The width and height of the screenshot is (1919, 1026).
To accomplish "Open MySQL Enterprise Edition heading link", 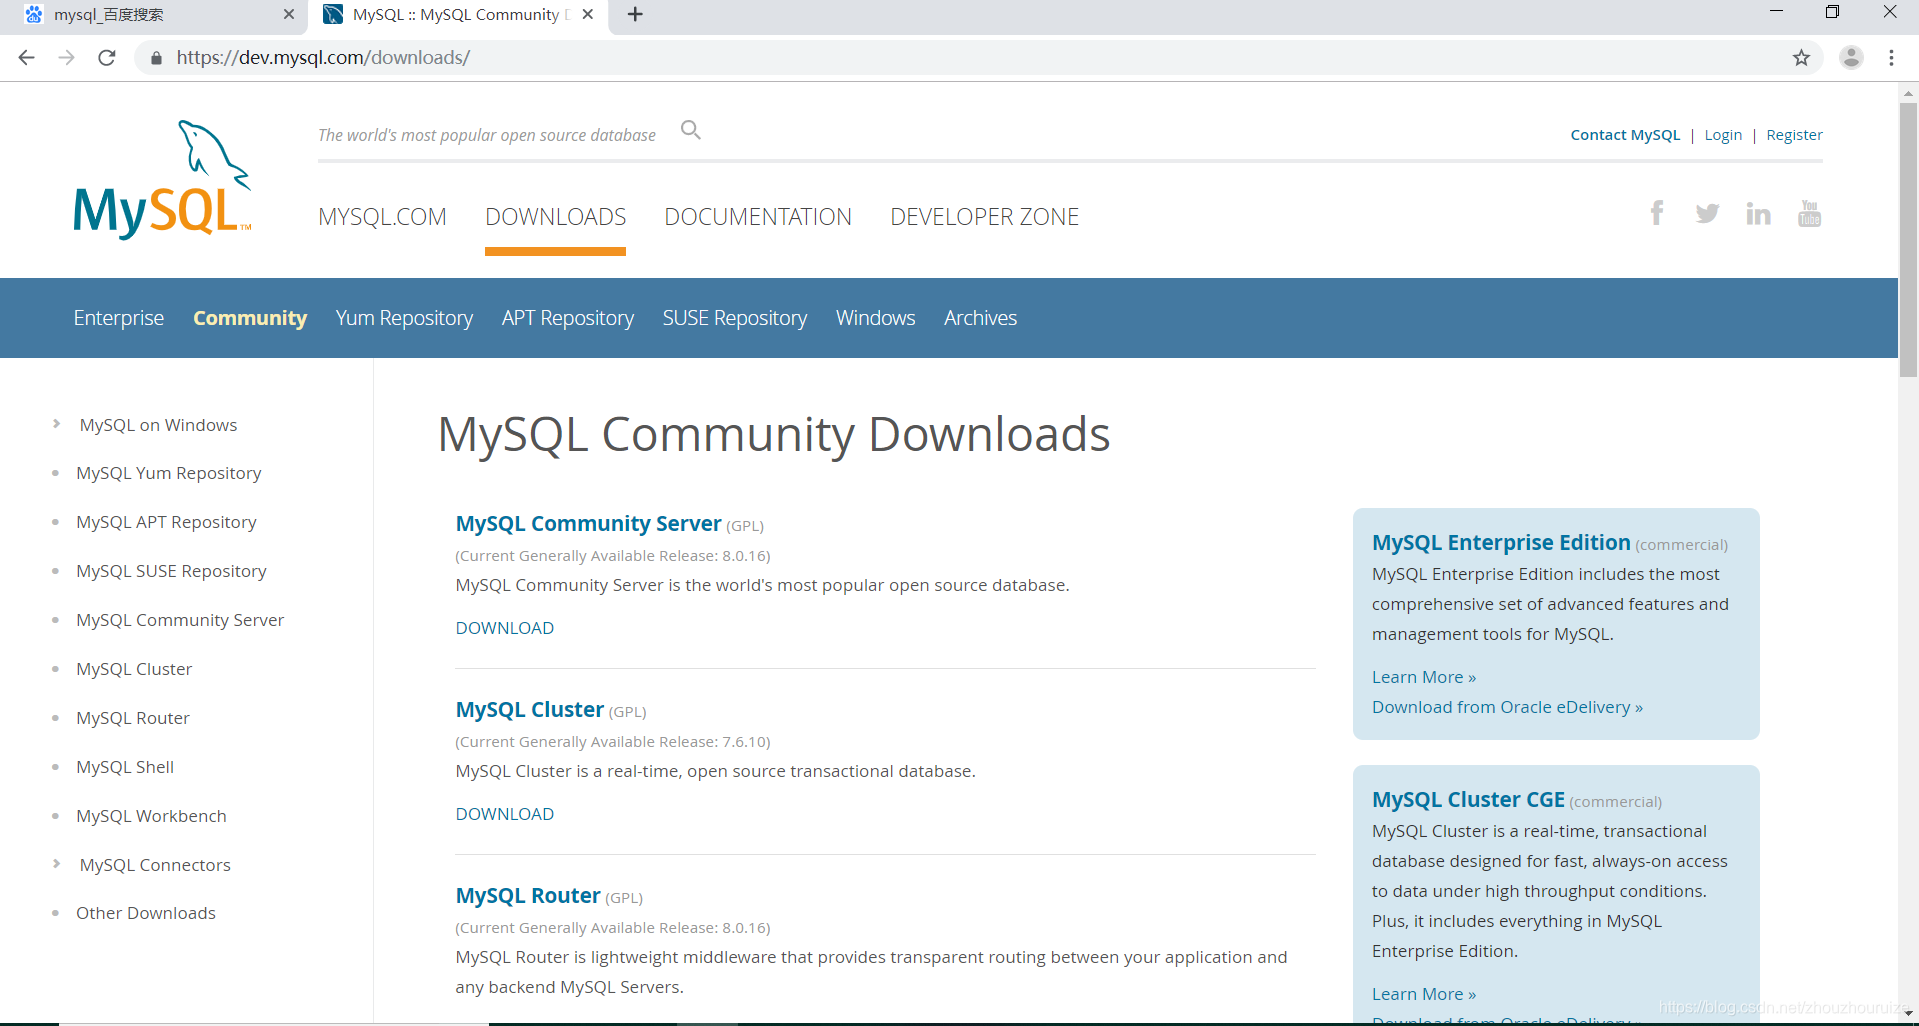I will (x=1501, y=543).
